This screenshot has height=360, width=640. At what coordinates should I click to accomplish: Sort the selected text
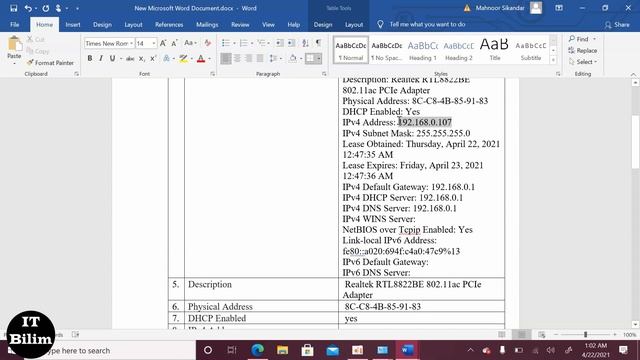coord(305,43)
